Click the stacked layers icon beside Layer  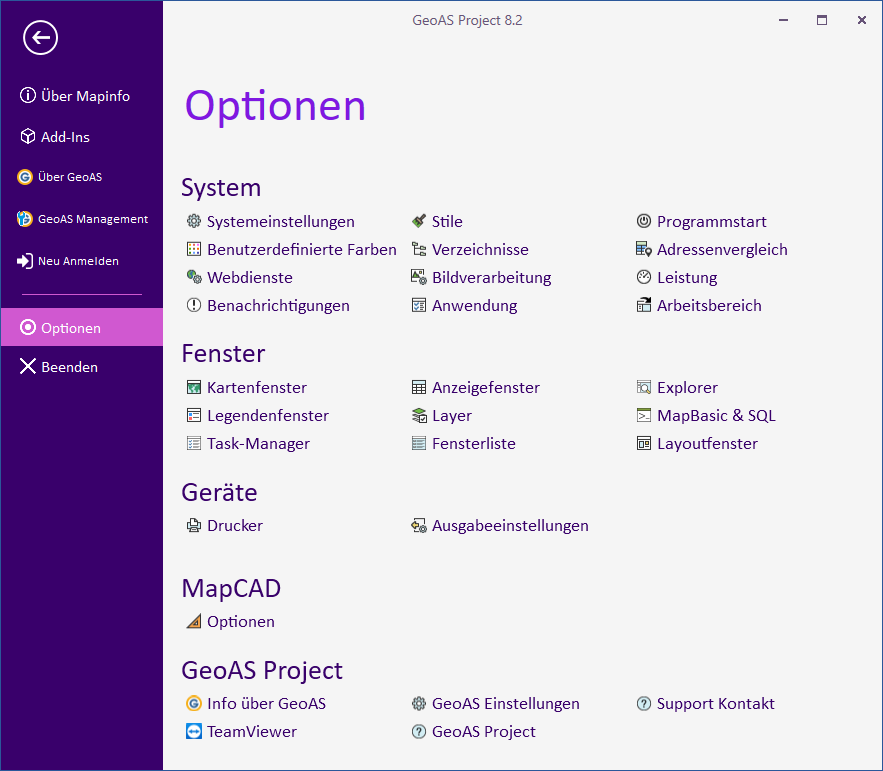pos(418,415)
